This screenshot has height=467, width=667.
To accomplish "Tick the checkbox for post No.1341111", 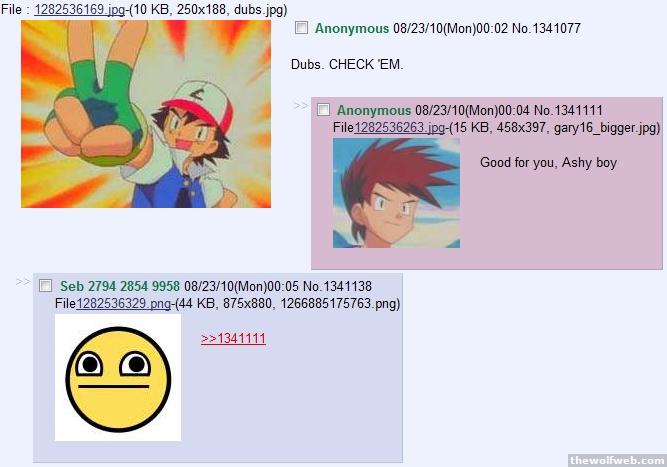I will [324, 110].
